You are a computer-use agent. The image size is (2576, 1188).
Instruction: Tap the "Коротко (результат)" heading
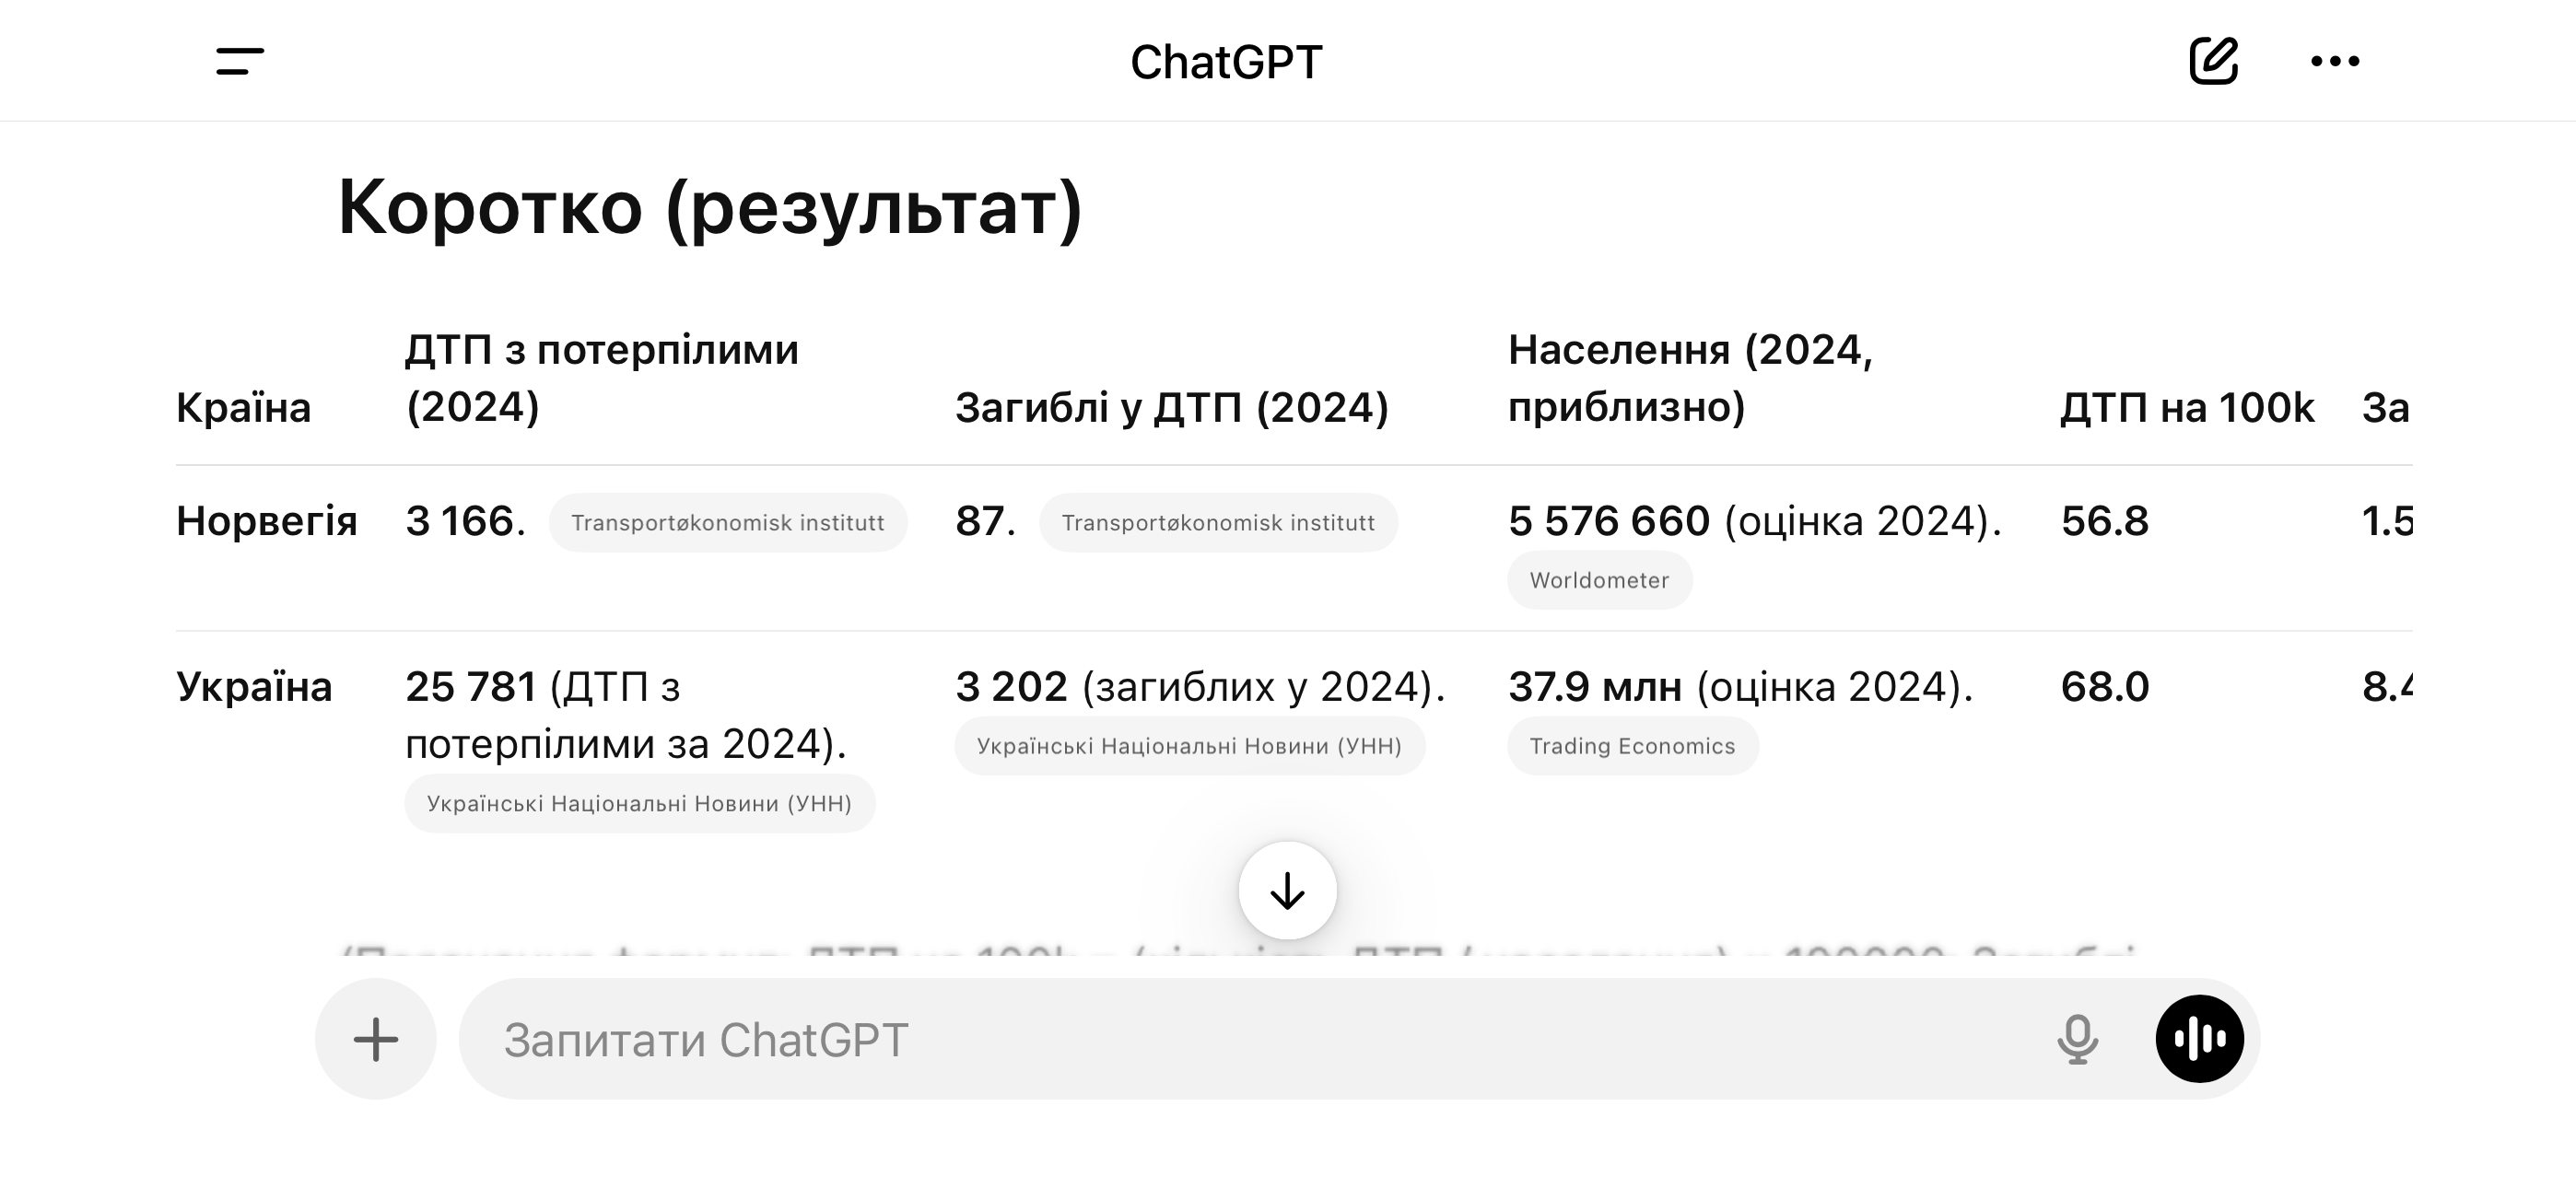click(710, 208)
